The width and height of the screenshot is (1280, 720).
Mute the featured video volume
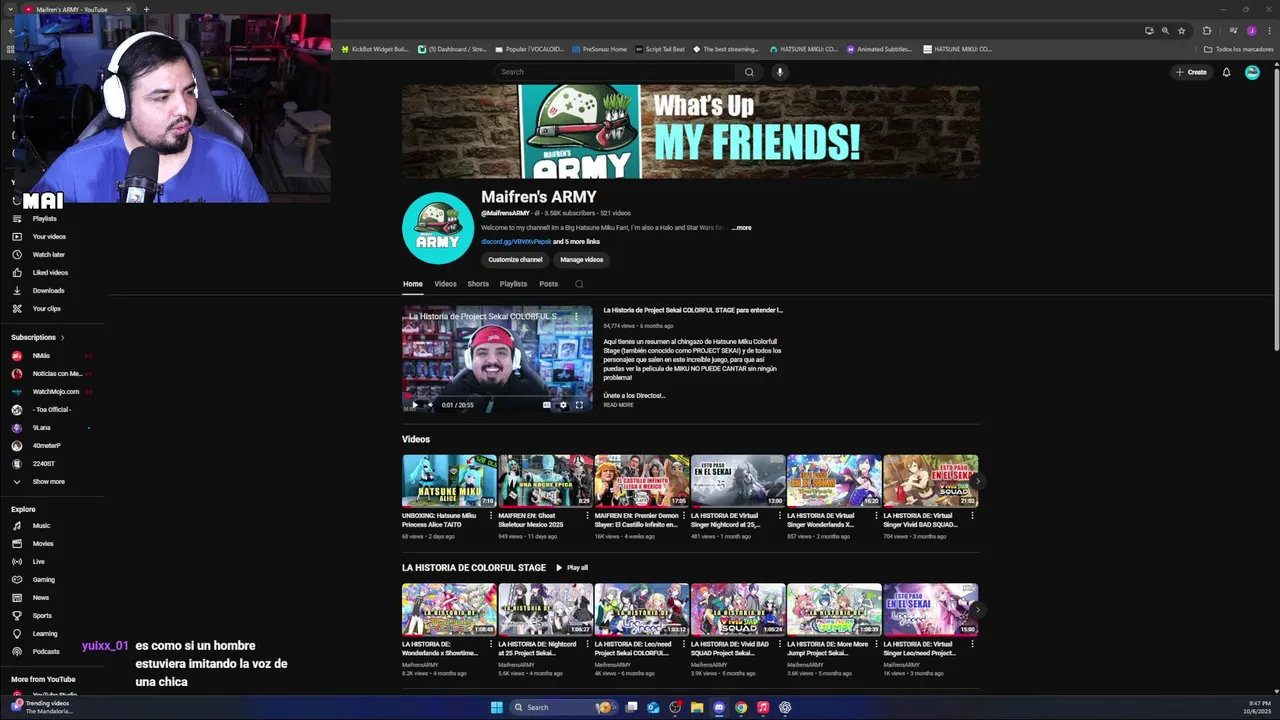431,405
